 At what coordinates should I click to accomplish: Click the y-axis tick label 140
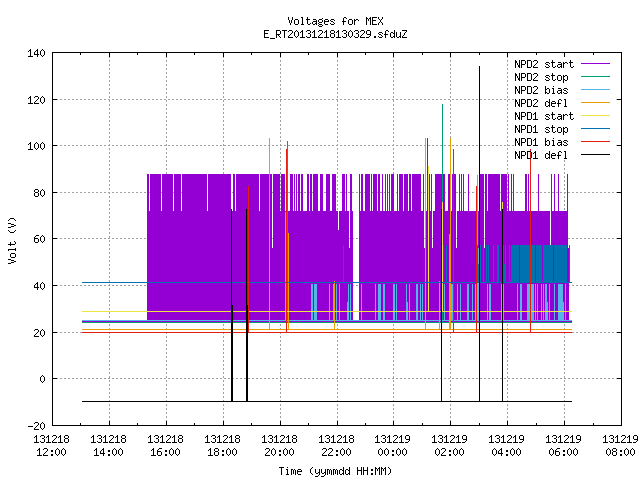tap(36, 53)
